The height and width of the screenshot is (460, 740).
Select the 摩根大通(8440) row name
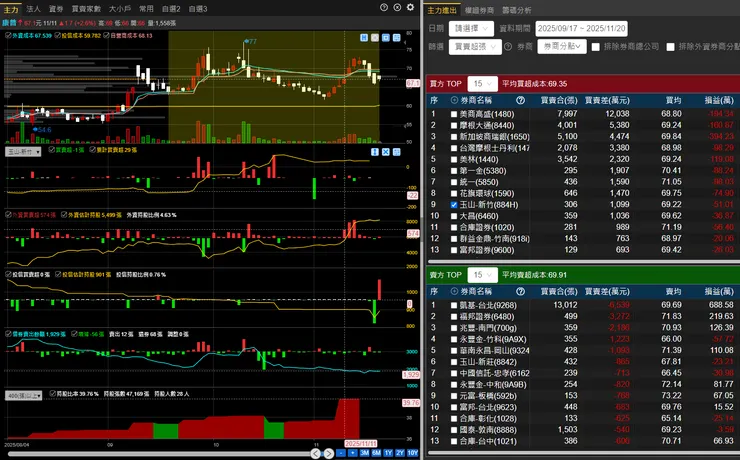point(487,125)
